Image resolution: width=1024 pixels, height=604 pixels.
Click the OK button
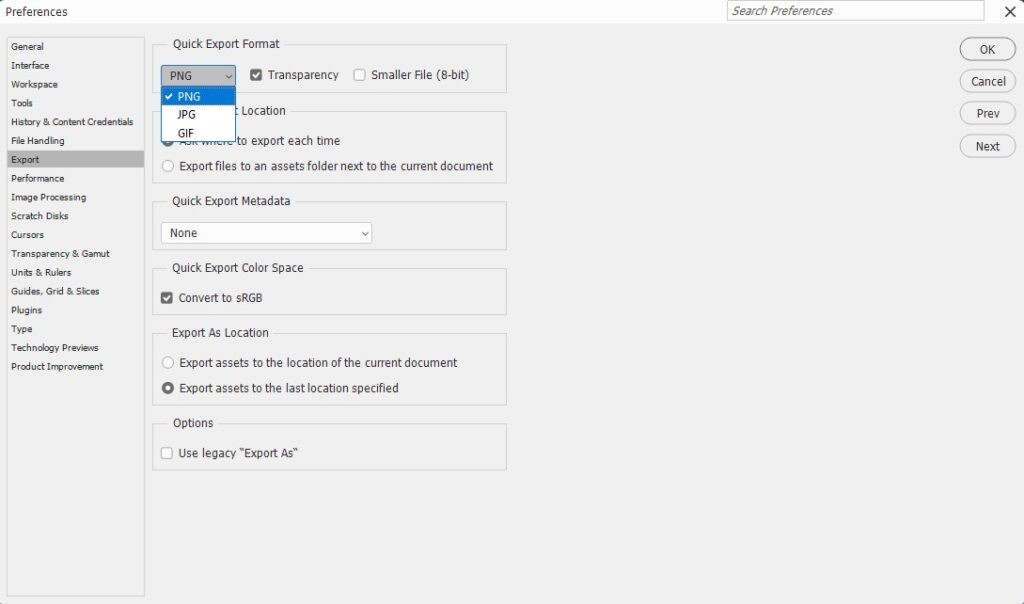986,48
